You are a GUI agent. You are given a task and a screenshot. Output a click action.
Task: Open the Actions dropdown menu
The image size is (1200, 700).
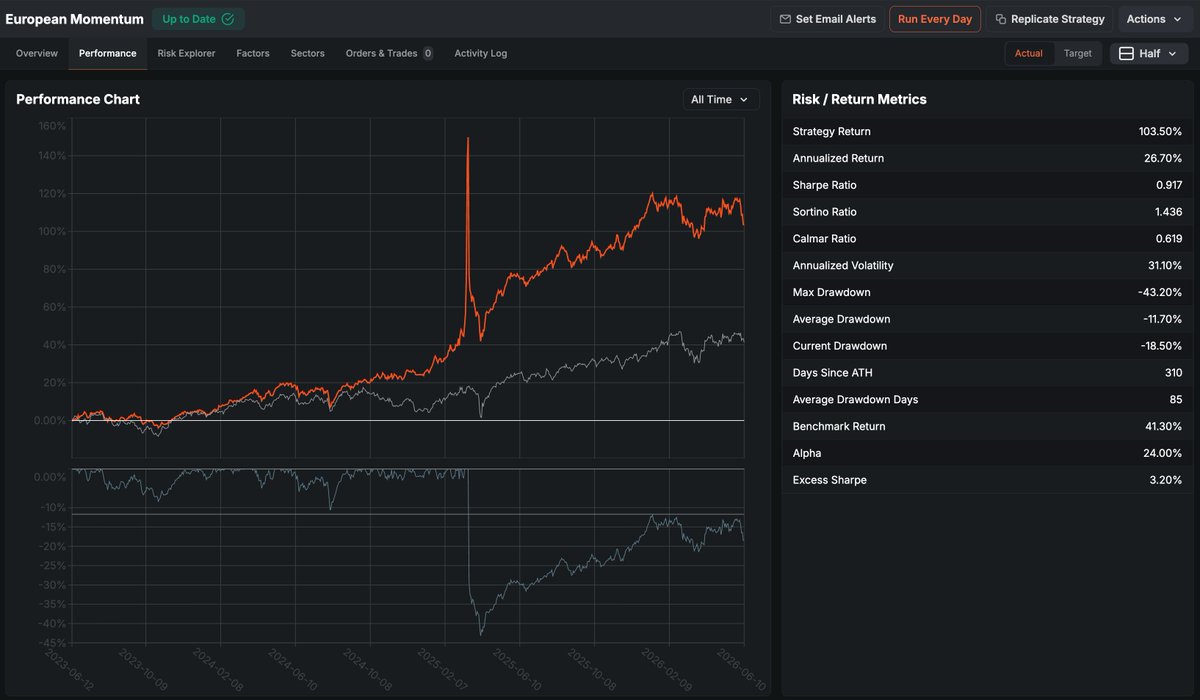click(x=1155, y=19)
